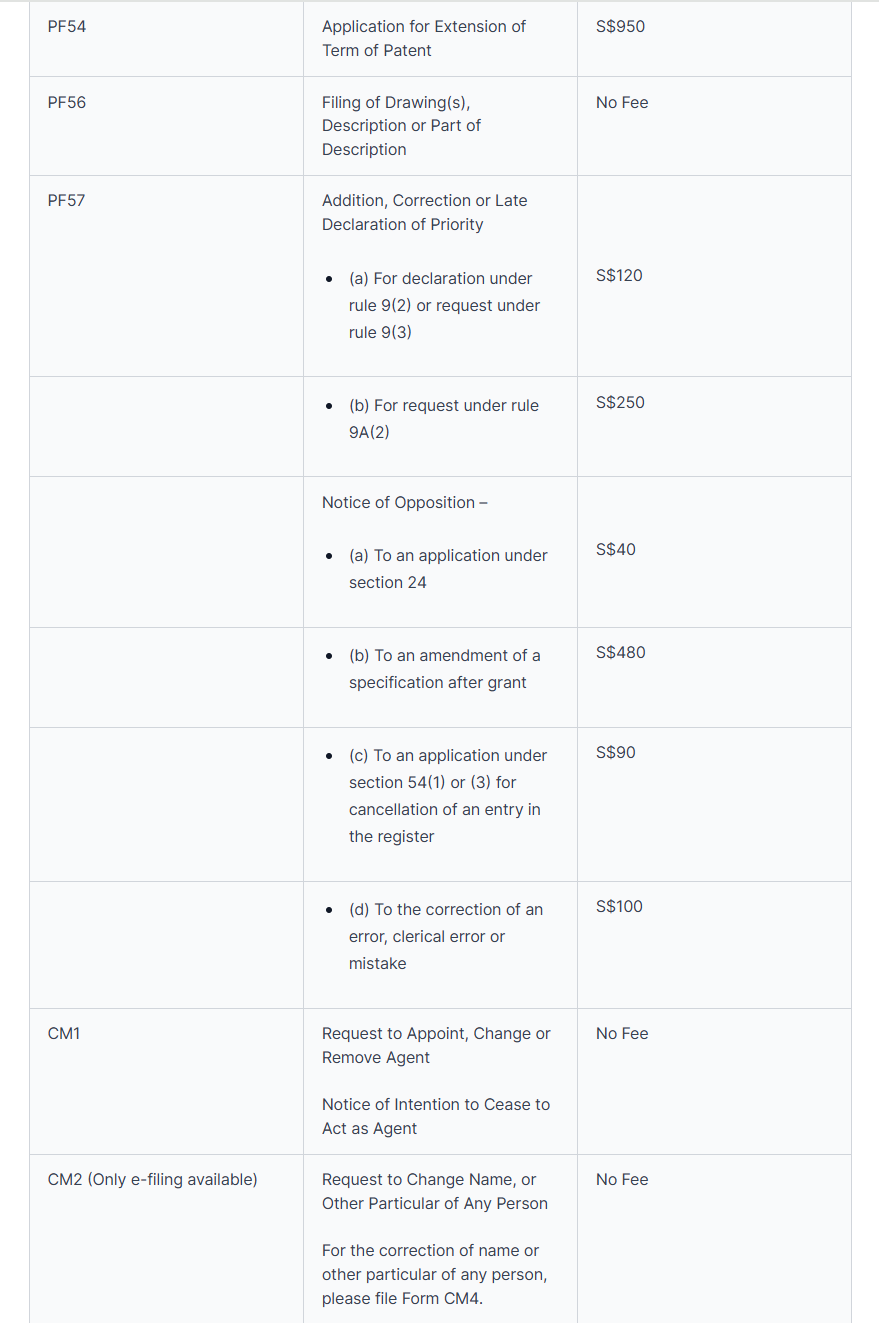Click "Request to Appoint, Change or Remove Agent"

(x=435, y=1046)
